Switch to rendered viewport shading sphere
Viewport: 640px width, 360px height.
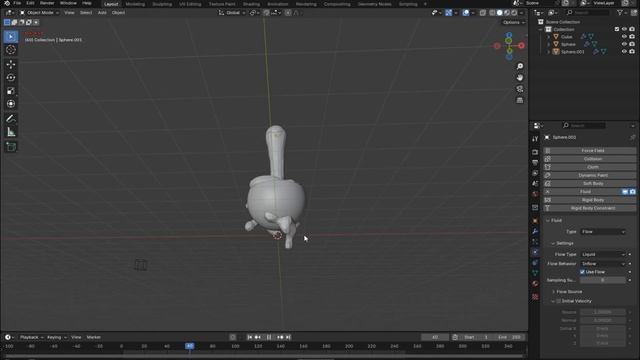(x=514, y=13)
